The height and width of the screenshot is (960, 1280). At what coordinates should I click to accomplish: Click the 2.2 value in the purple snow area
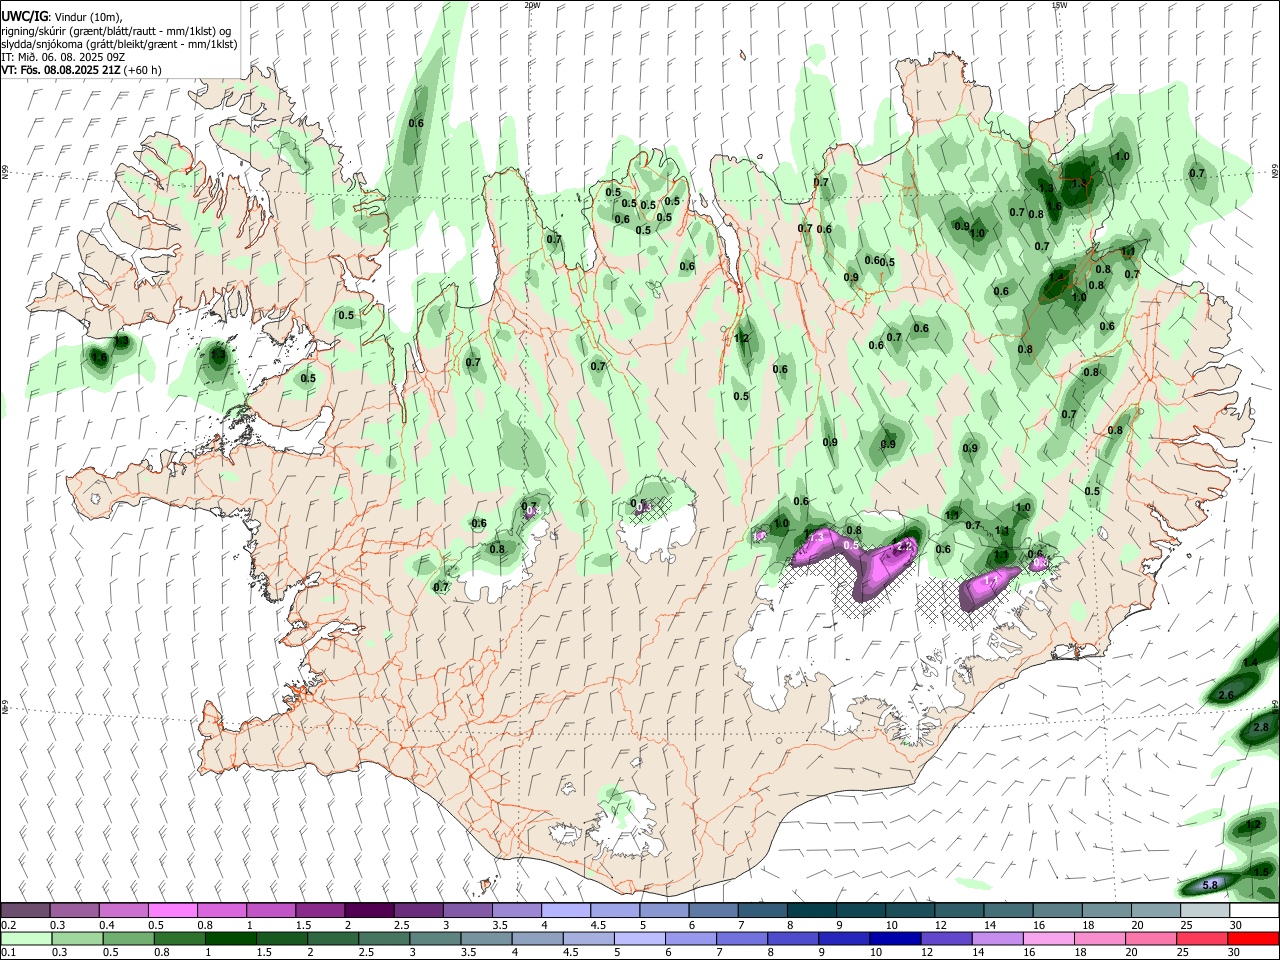click(x=906, y=546)
